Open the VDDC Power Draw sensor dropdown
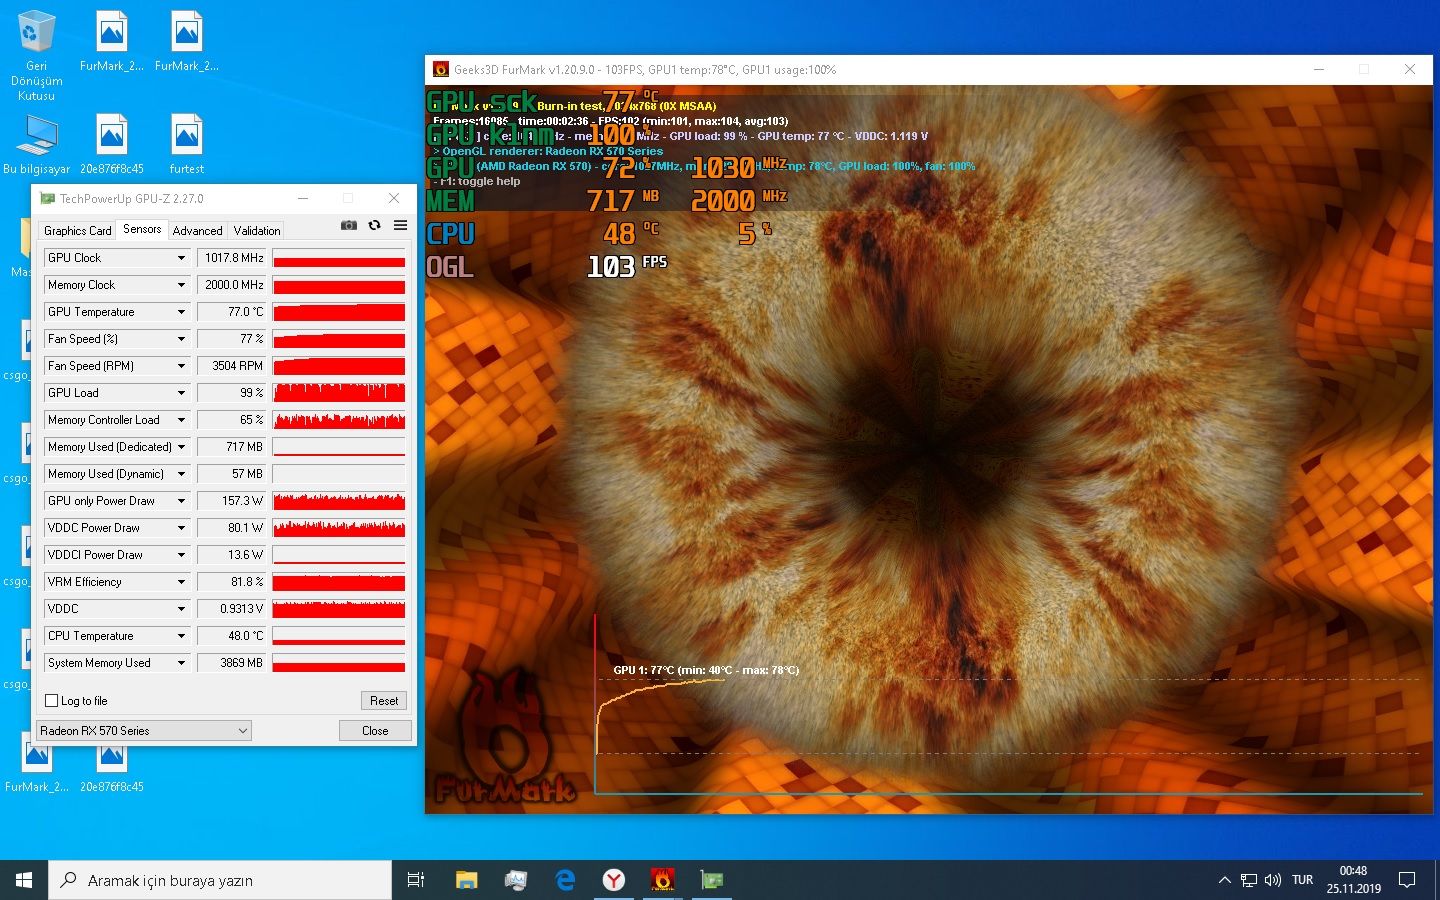This screenshot has width=1440, height=900. (x=181, y=528)
